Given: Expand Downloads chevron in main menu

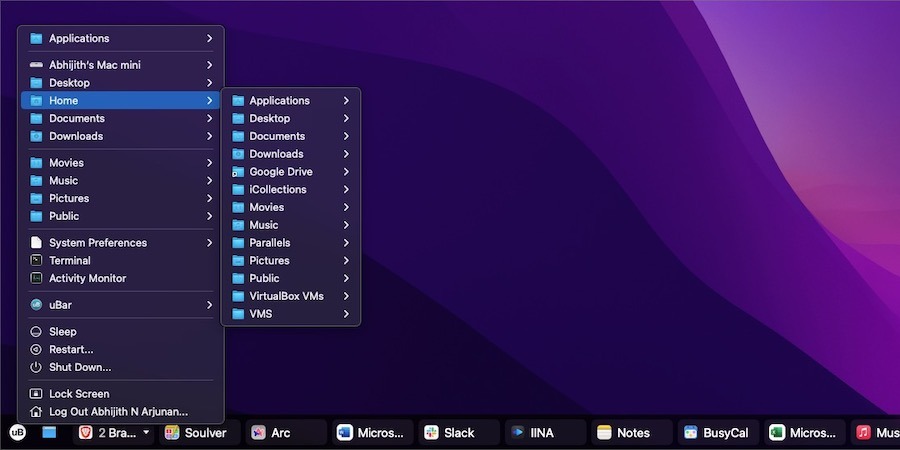Looking at the screenshot, I should pos(210,136).
